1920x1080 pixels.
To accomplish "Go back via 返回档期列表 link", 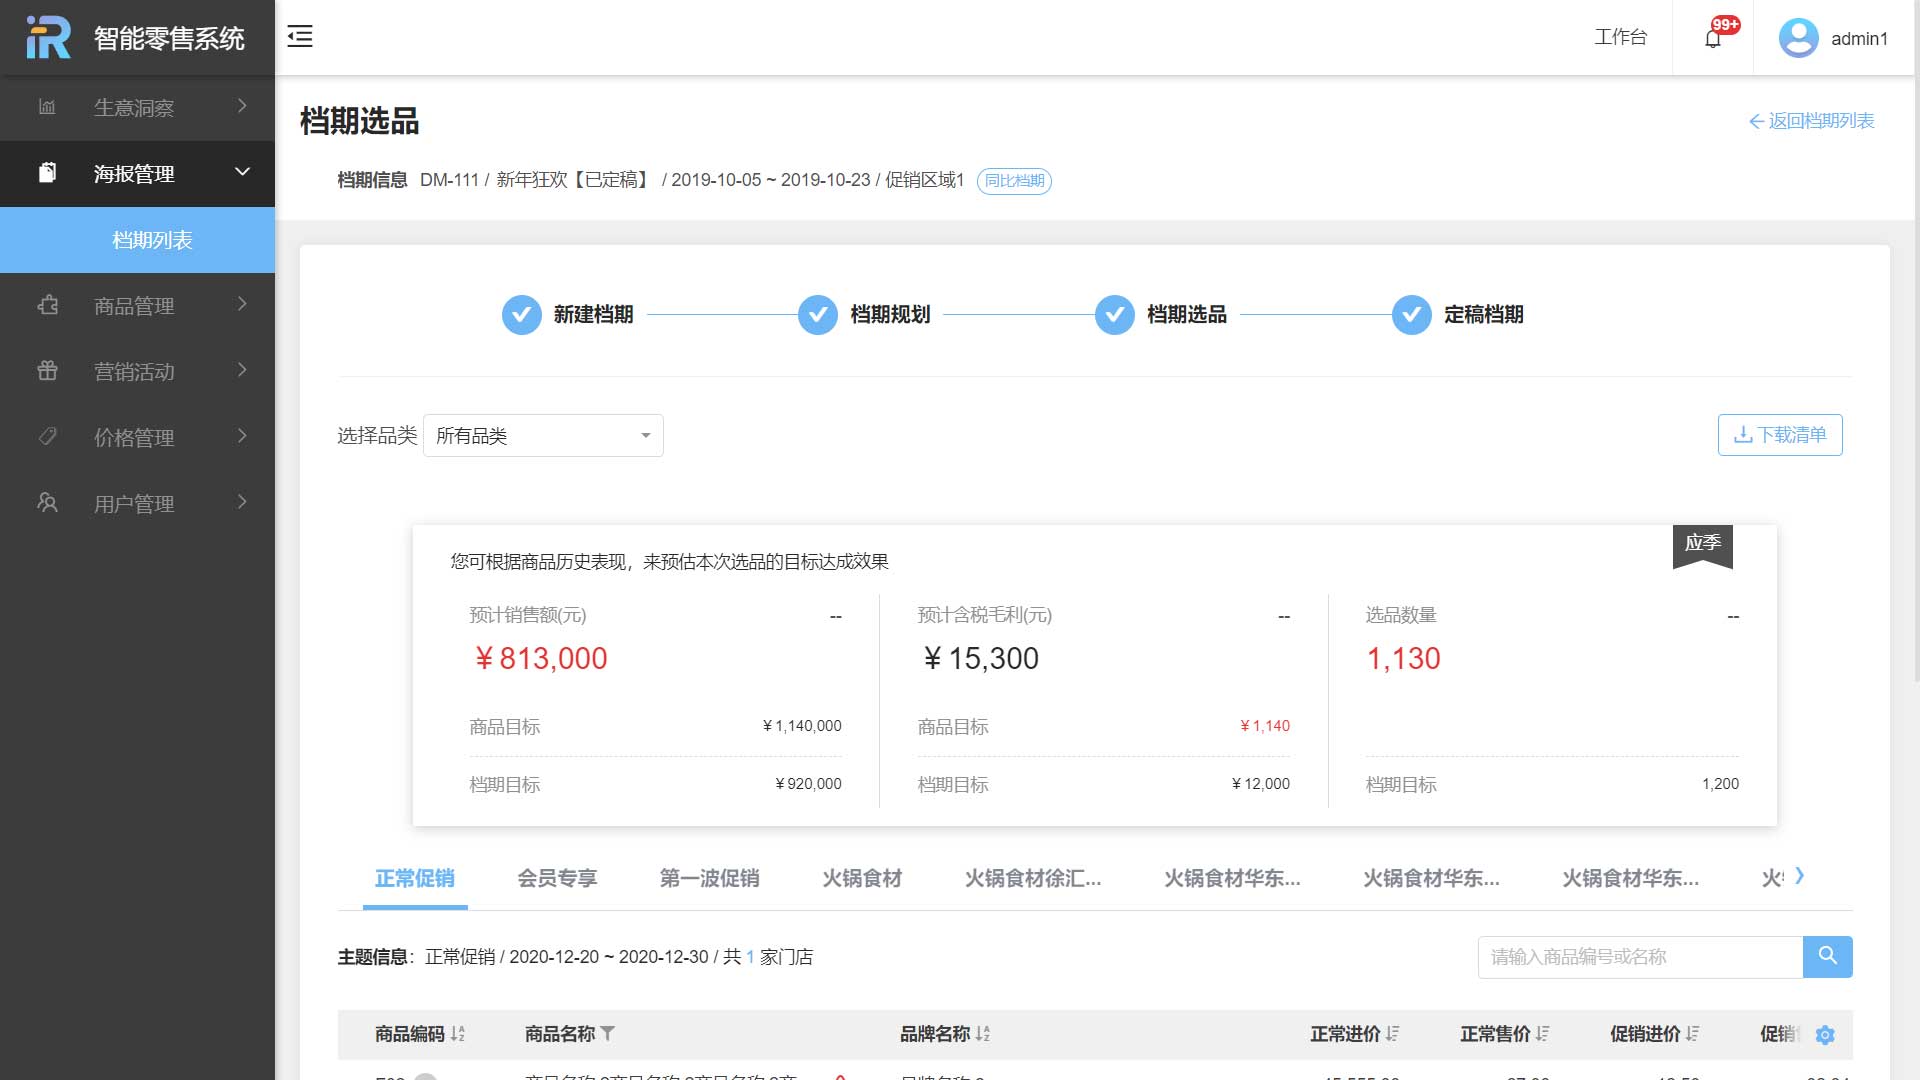I will [1811, 121].
